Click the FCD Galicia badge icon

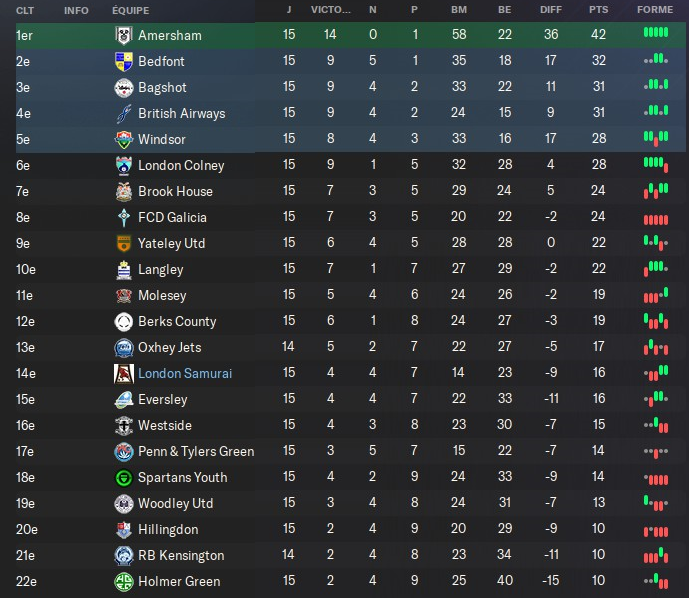[x=123, y=217]
